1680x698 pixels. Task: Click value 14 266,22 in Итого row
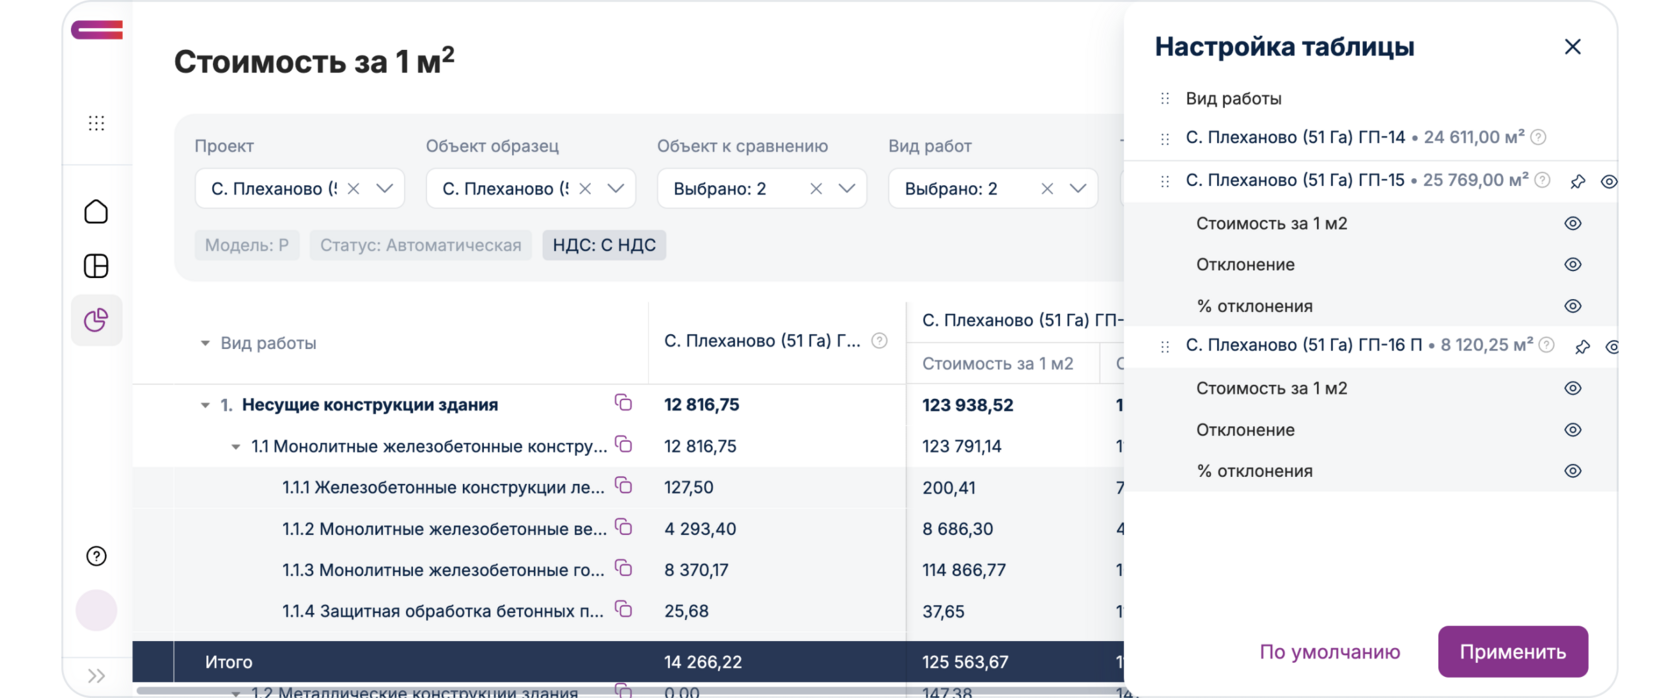pyautogui.click(x=703, y=662)
